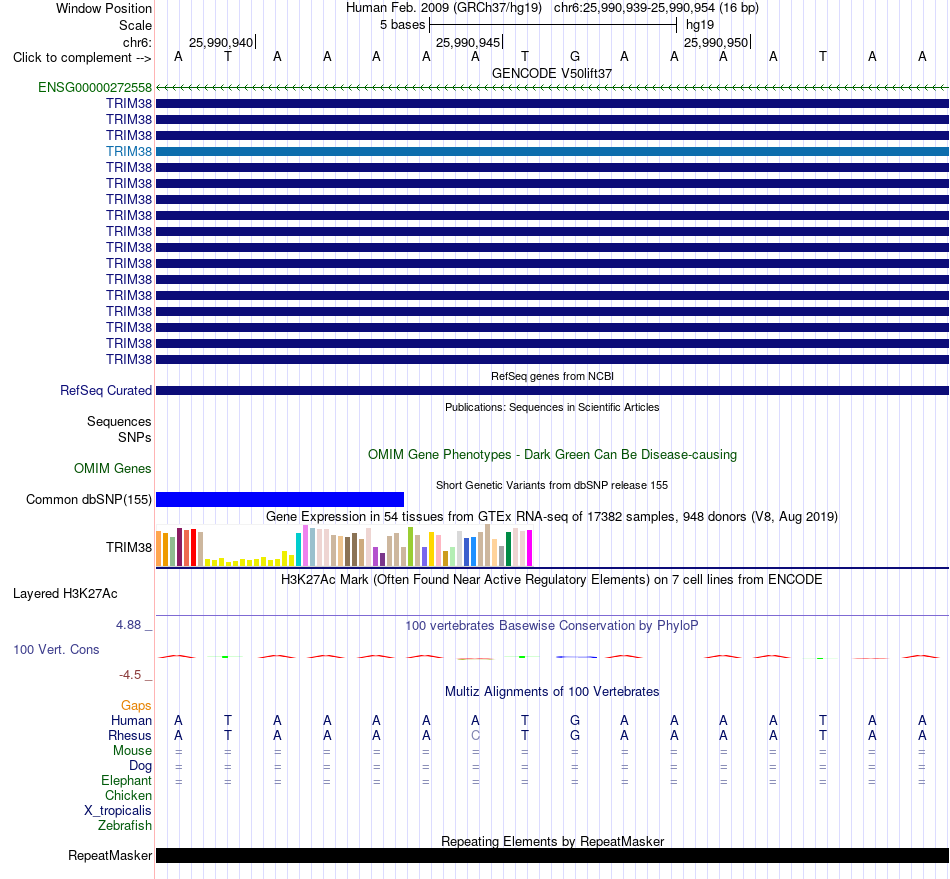Screen dimensions: 950x879
Task: Click the G base in Human row
Action: click(x=575, y=720)
